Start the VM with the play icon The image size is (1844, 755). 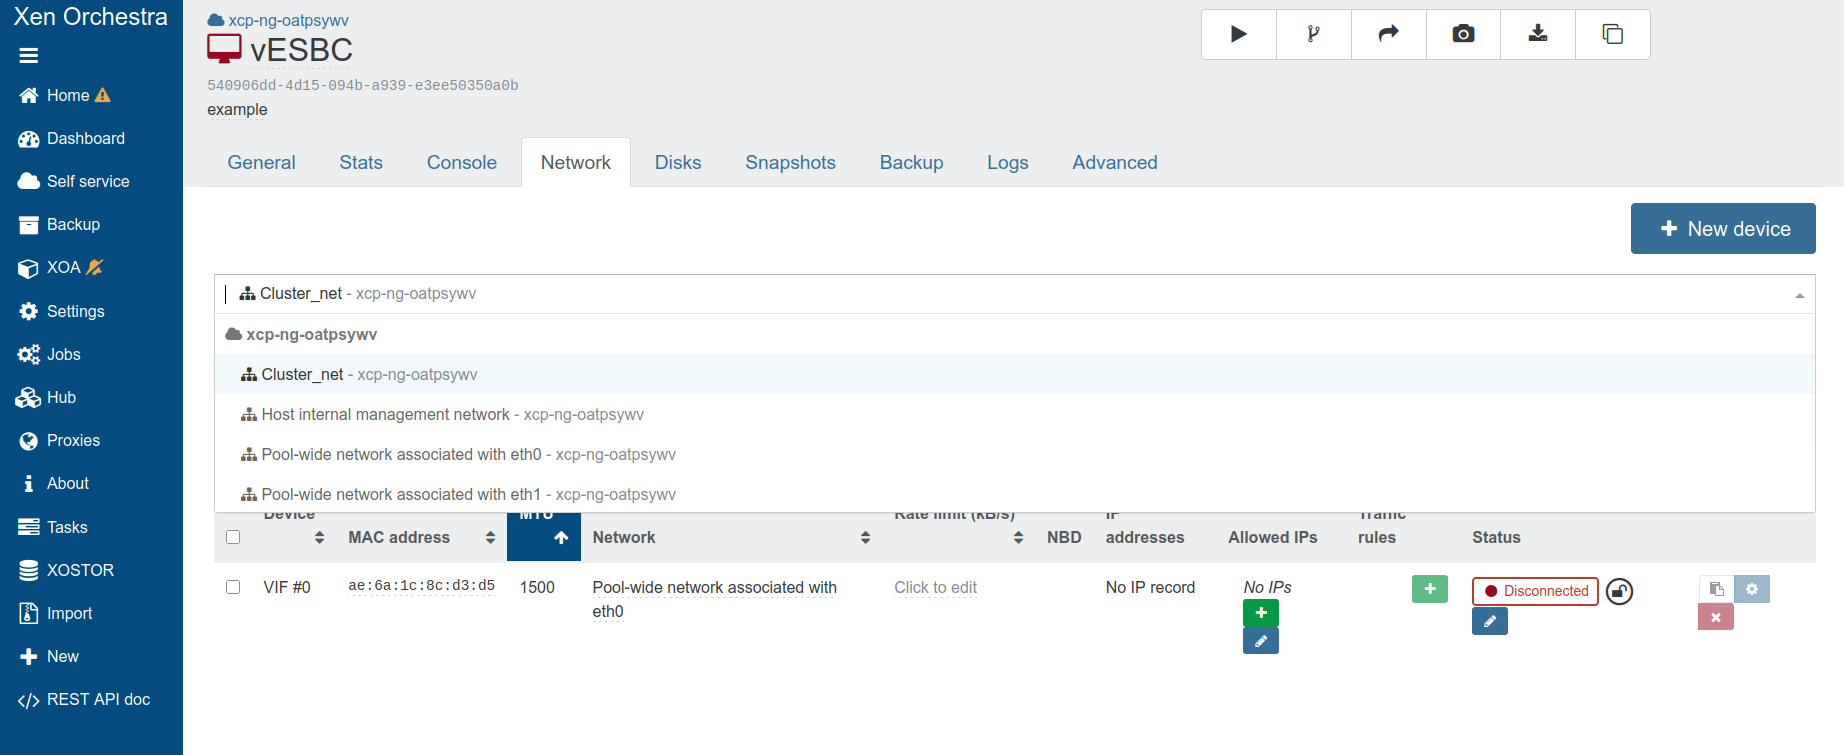(1238, 34)
